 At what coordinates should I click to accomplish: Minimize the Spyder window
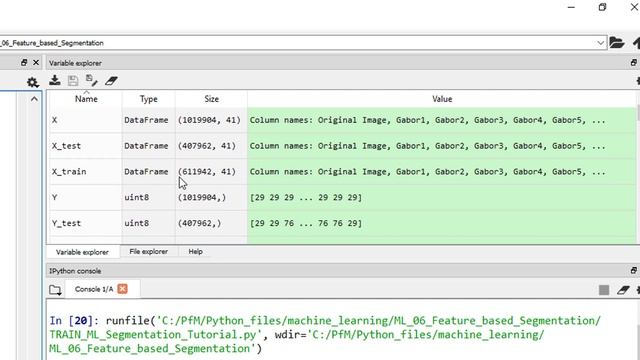571,7
